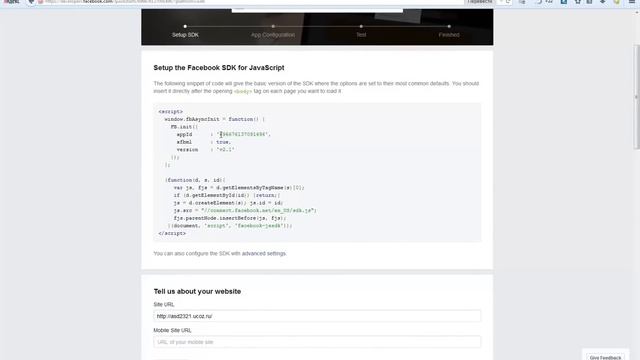Focus the Mobile Site URL field
Viewport: 640px width, 360px height.
(317, 342)
